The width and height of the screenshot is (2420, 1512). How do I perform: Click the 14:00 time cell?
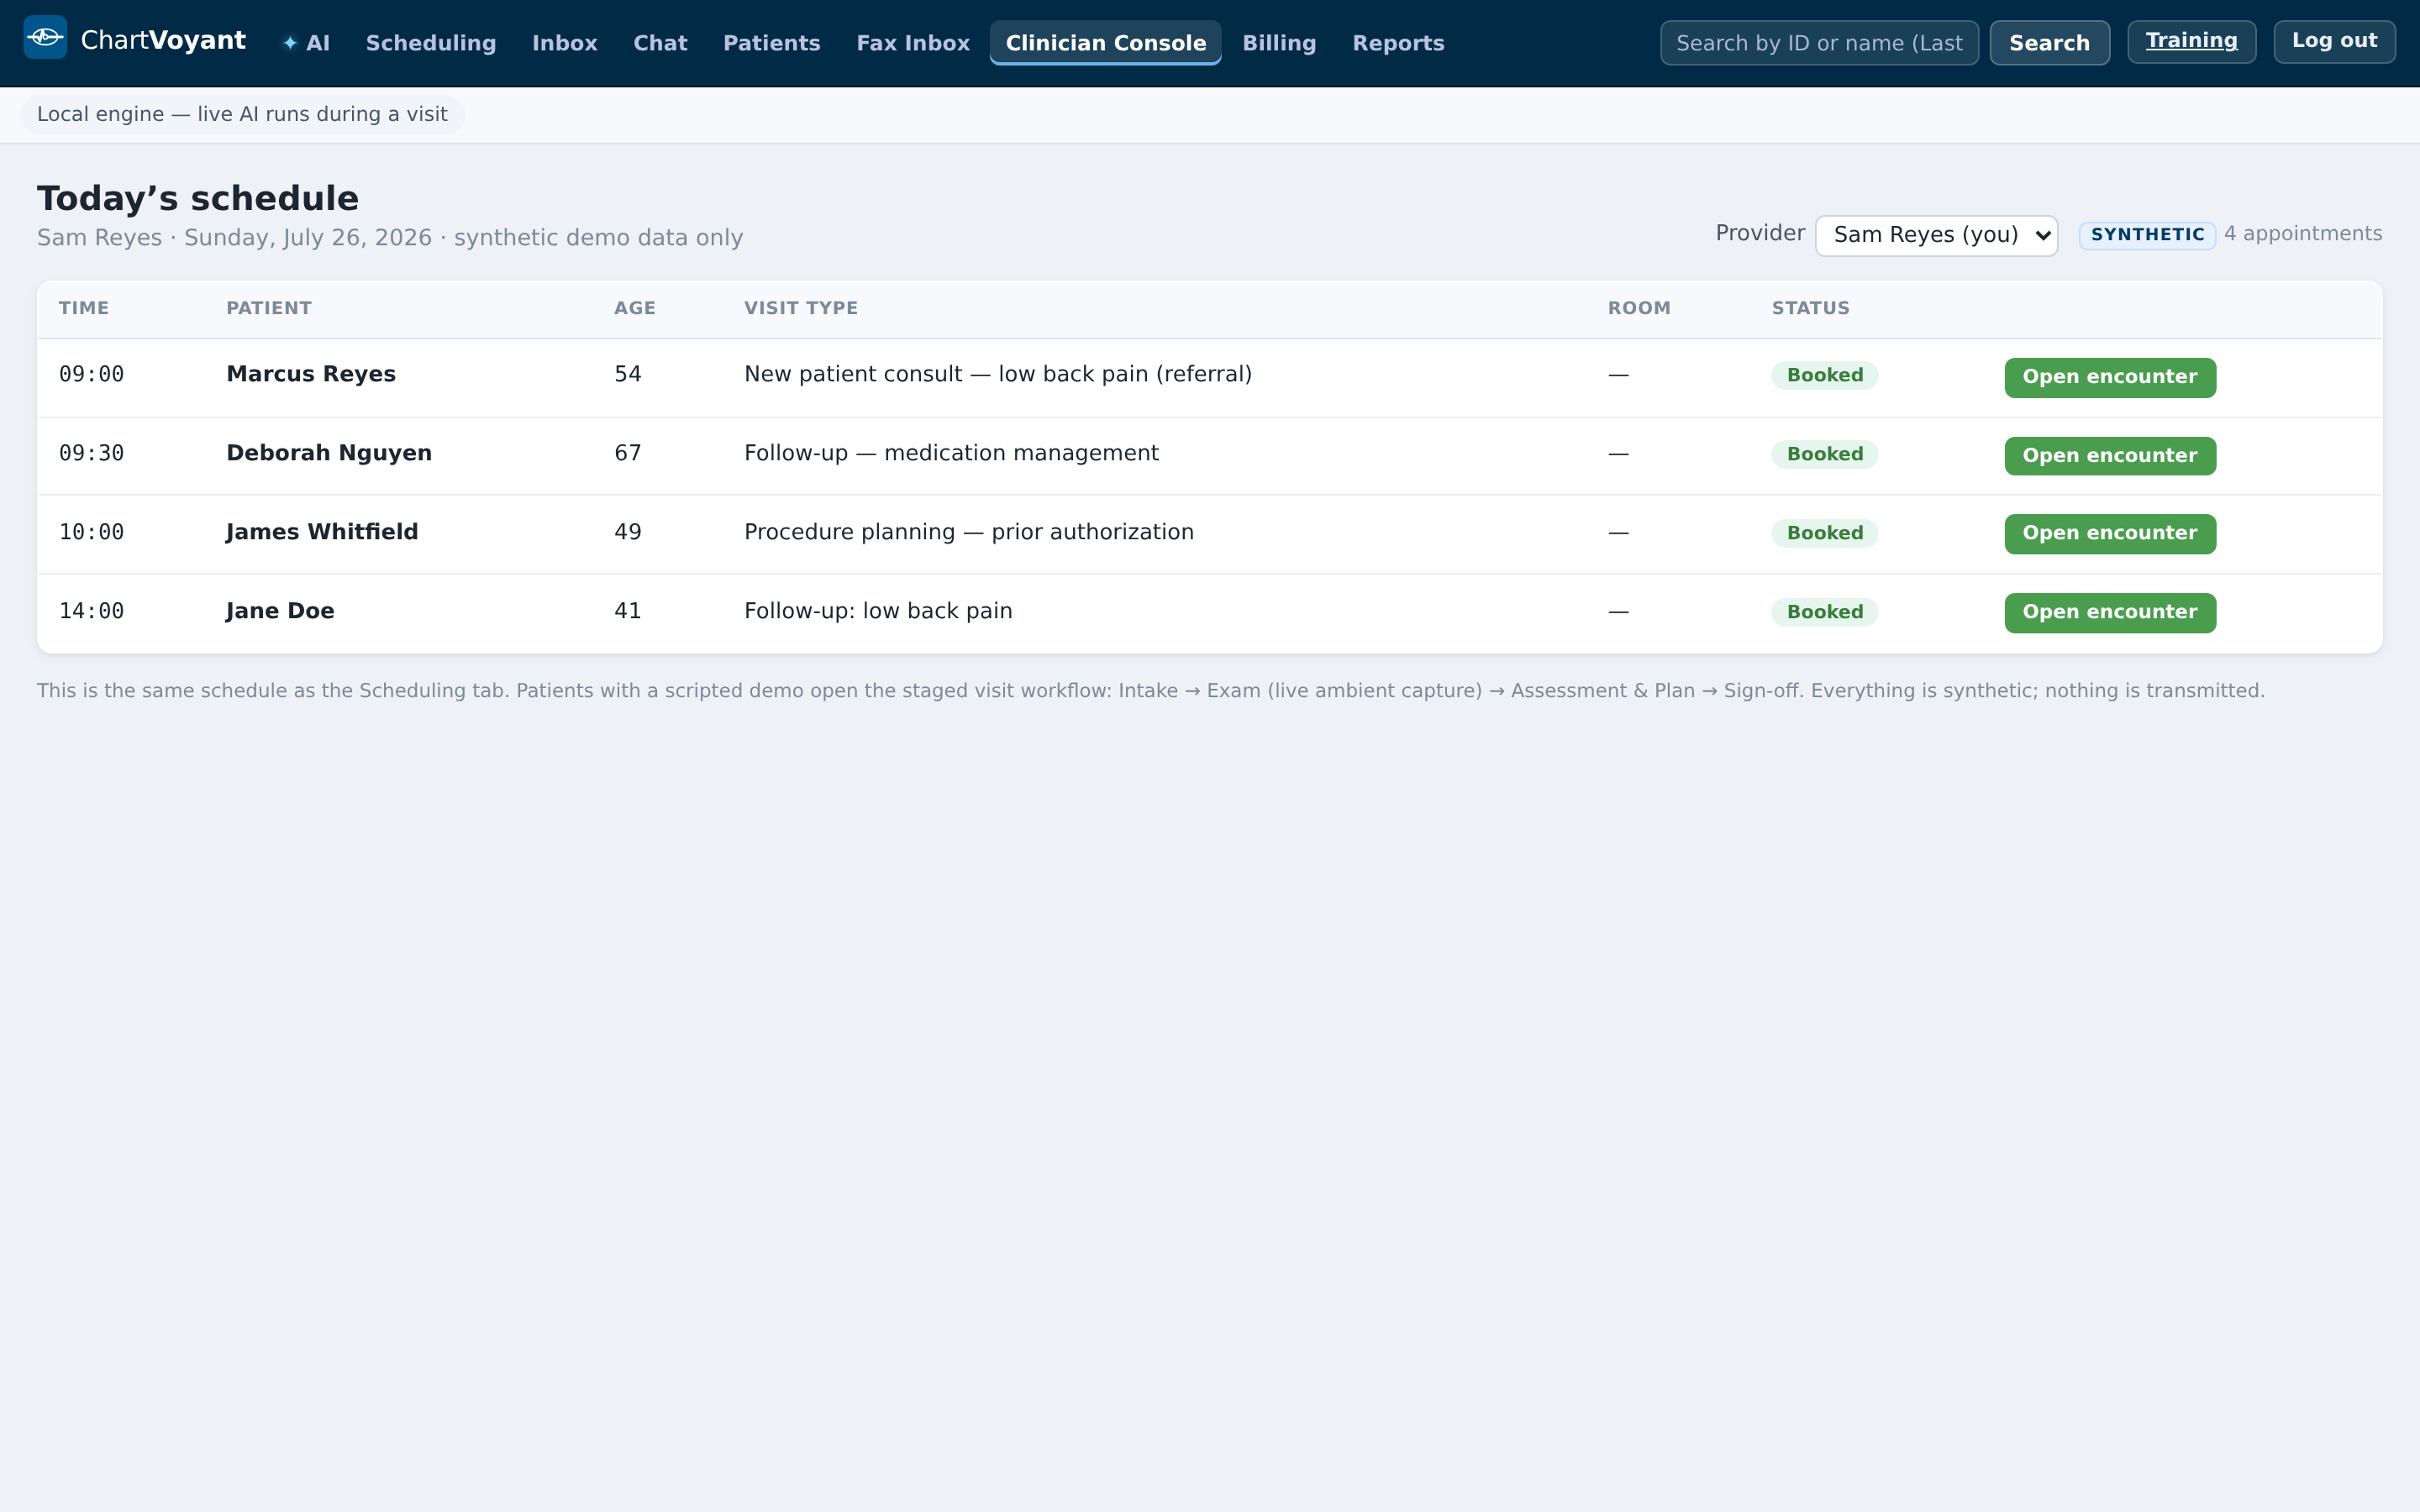tap(91, 611)
